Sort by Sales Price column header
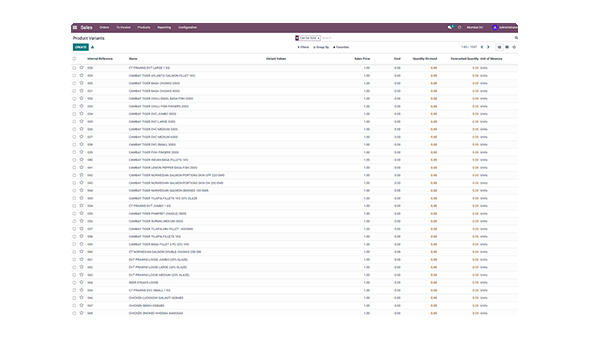Viewport: 590px width, 360px height. click(x=362, y=59)
